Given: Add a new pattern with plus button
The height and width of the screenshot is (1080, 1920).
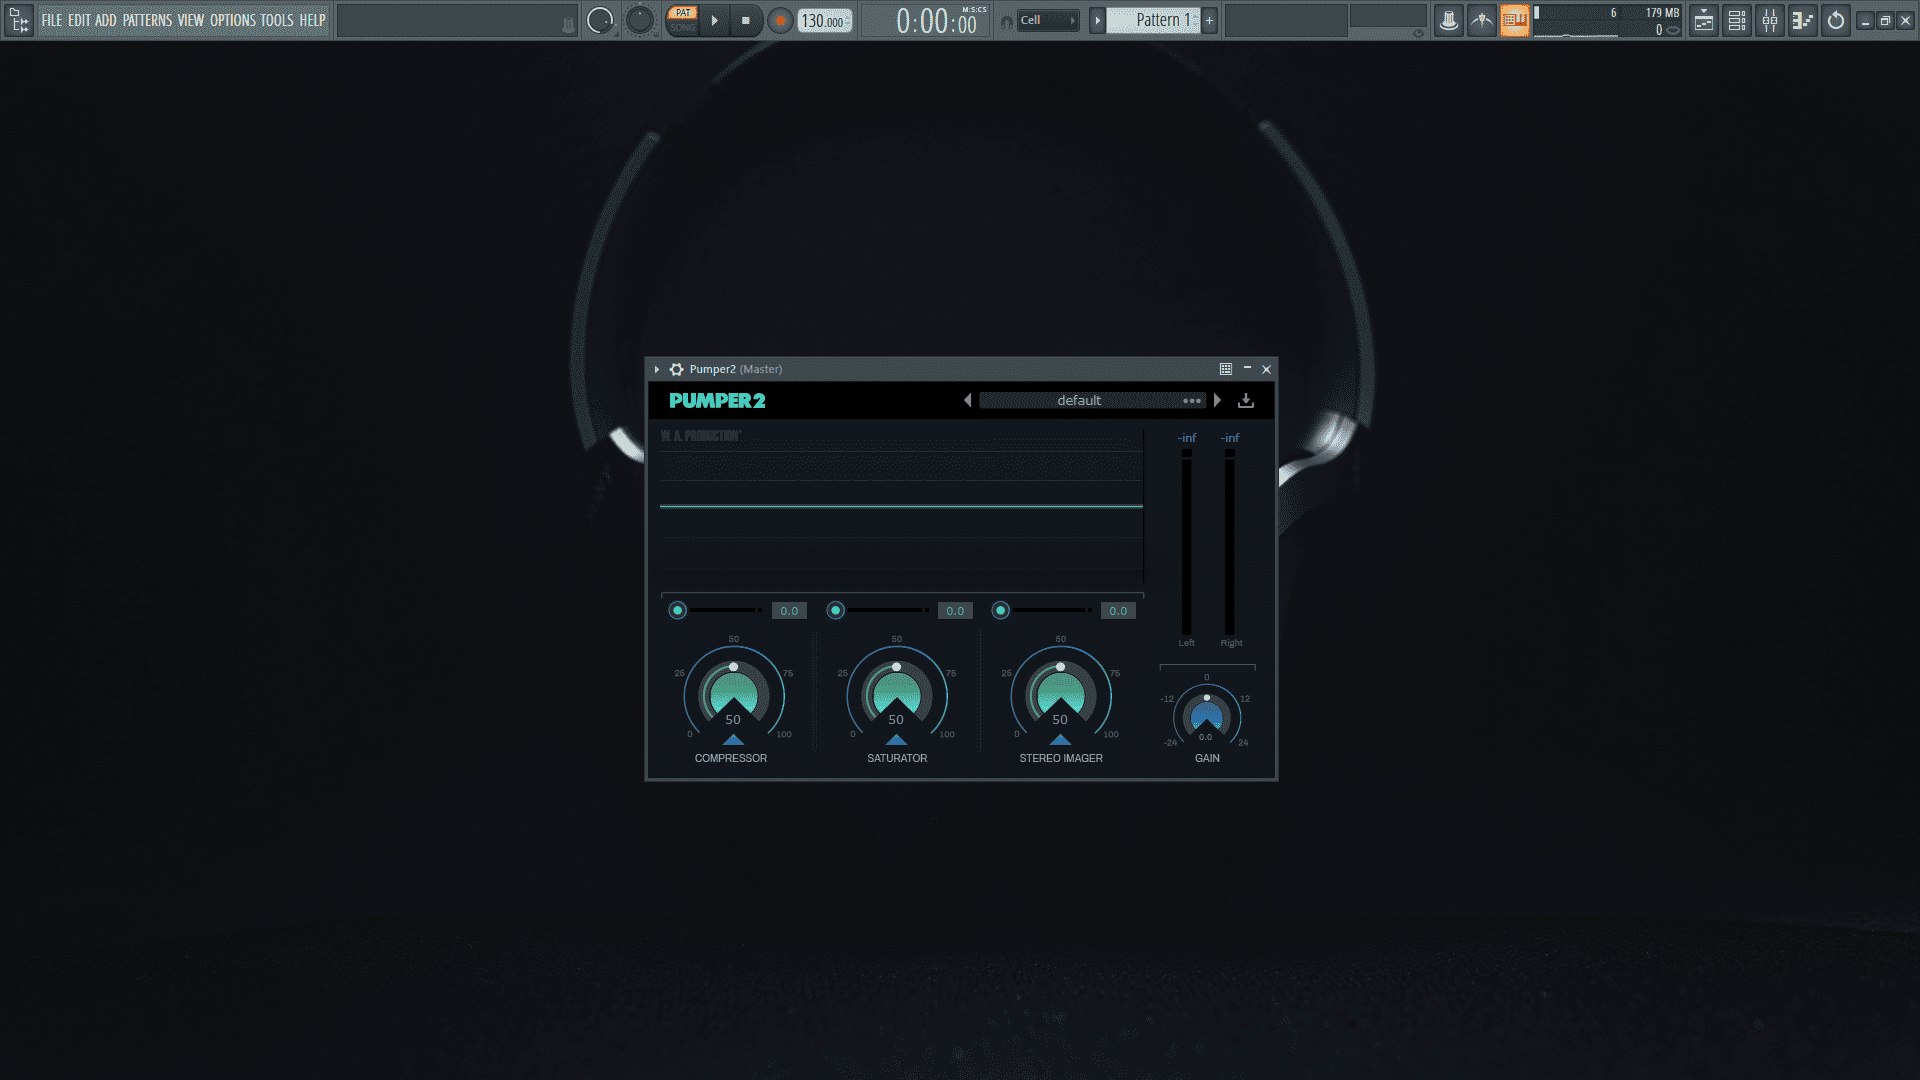Looking at the screenshot, I should pyautogui.click(x=1209, y=20).
